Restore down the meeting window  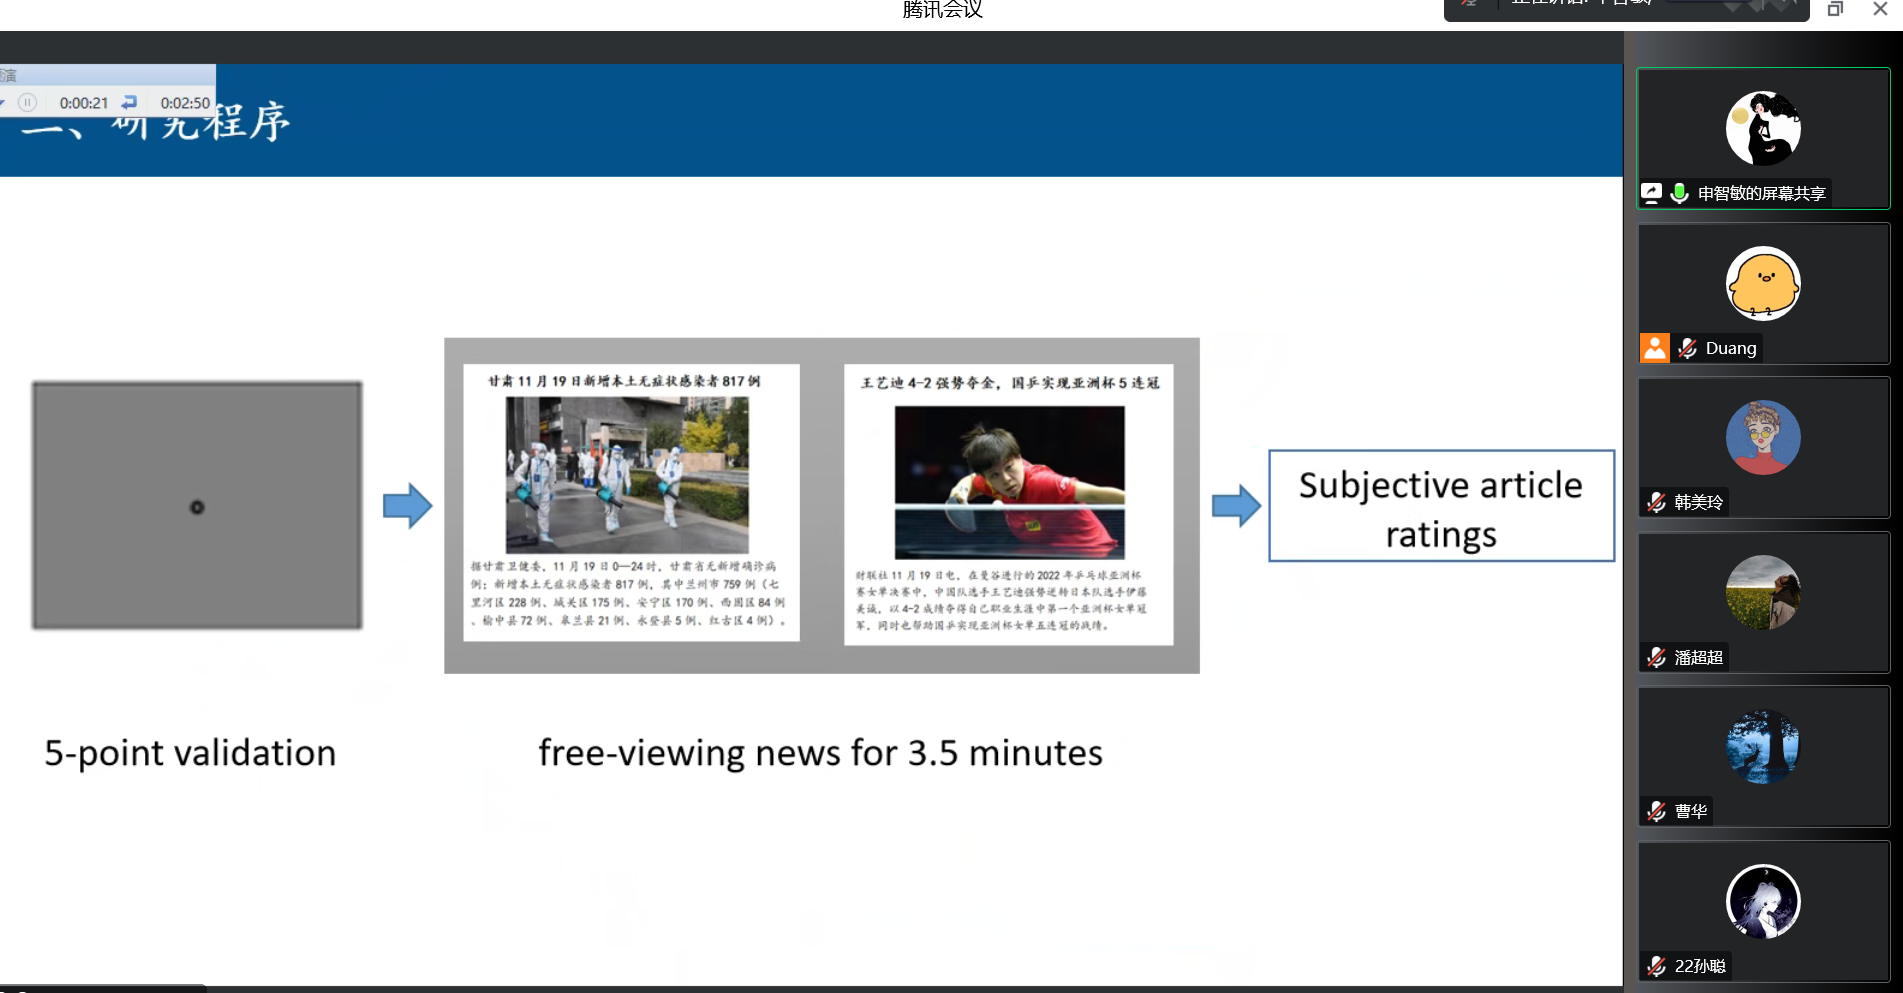click(1835, 9)
